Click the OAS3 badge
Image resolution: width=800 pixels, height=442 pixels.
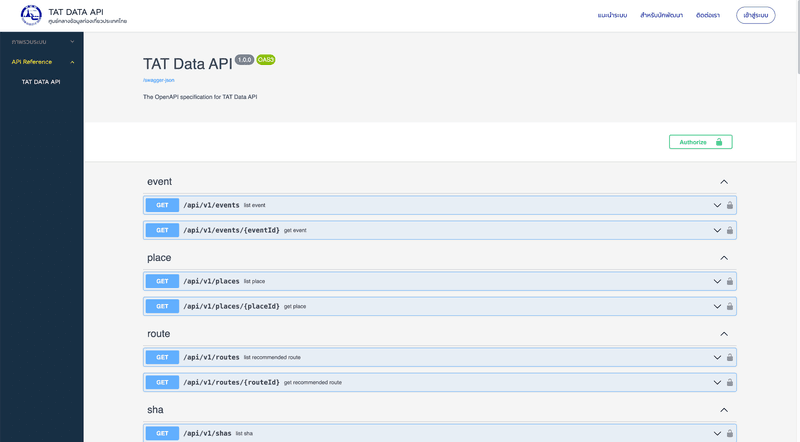(x=266, y=60)
